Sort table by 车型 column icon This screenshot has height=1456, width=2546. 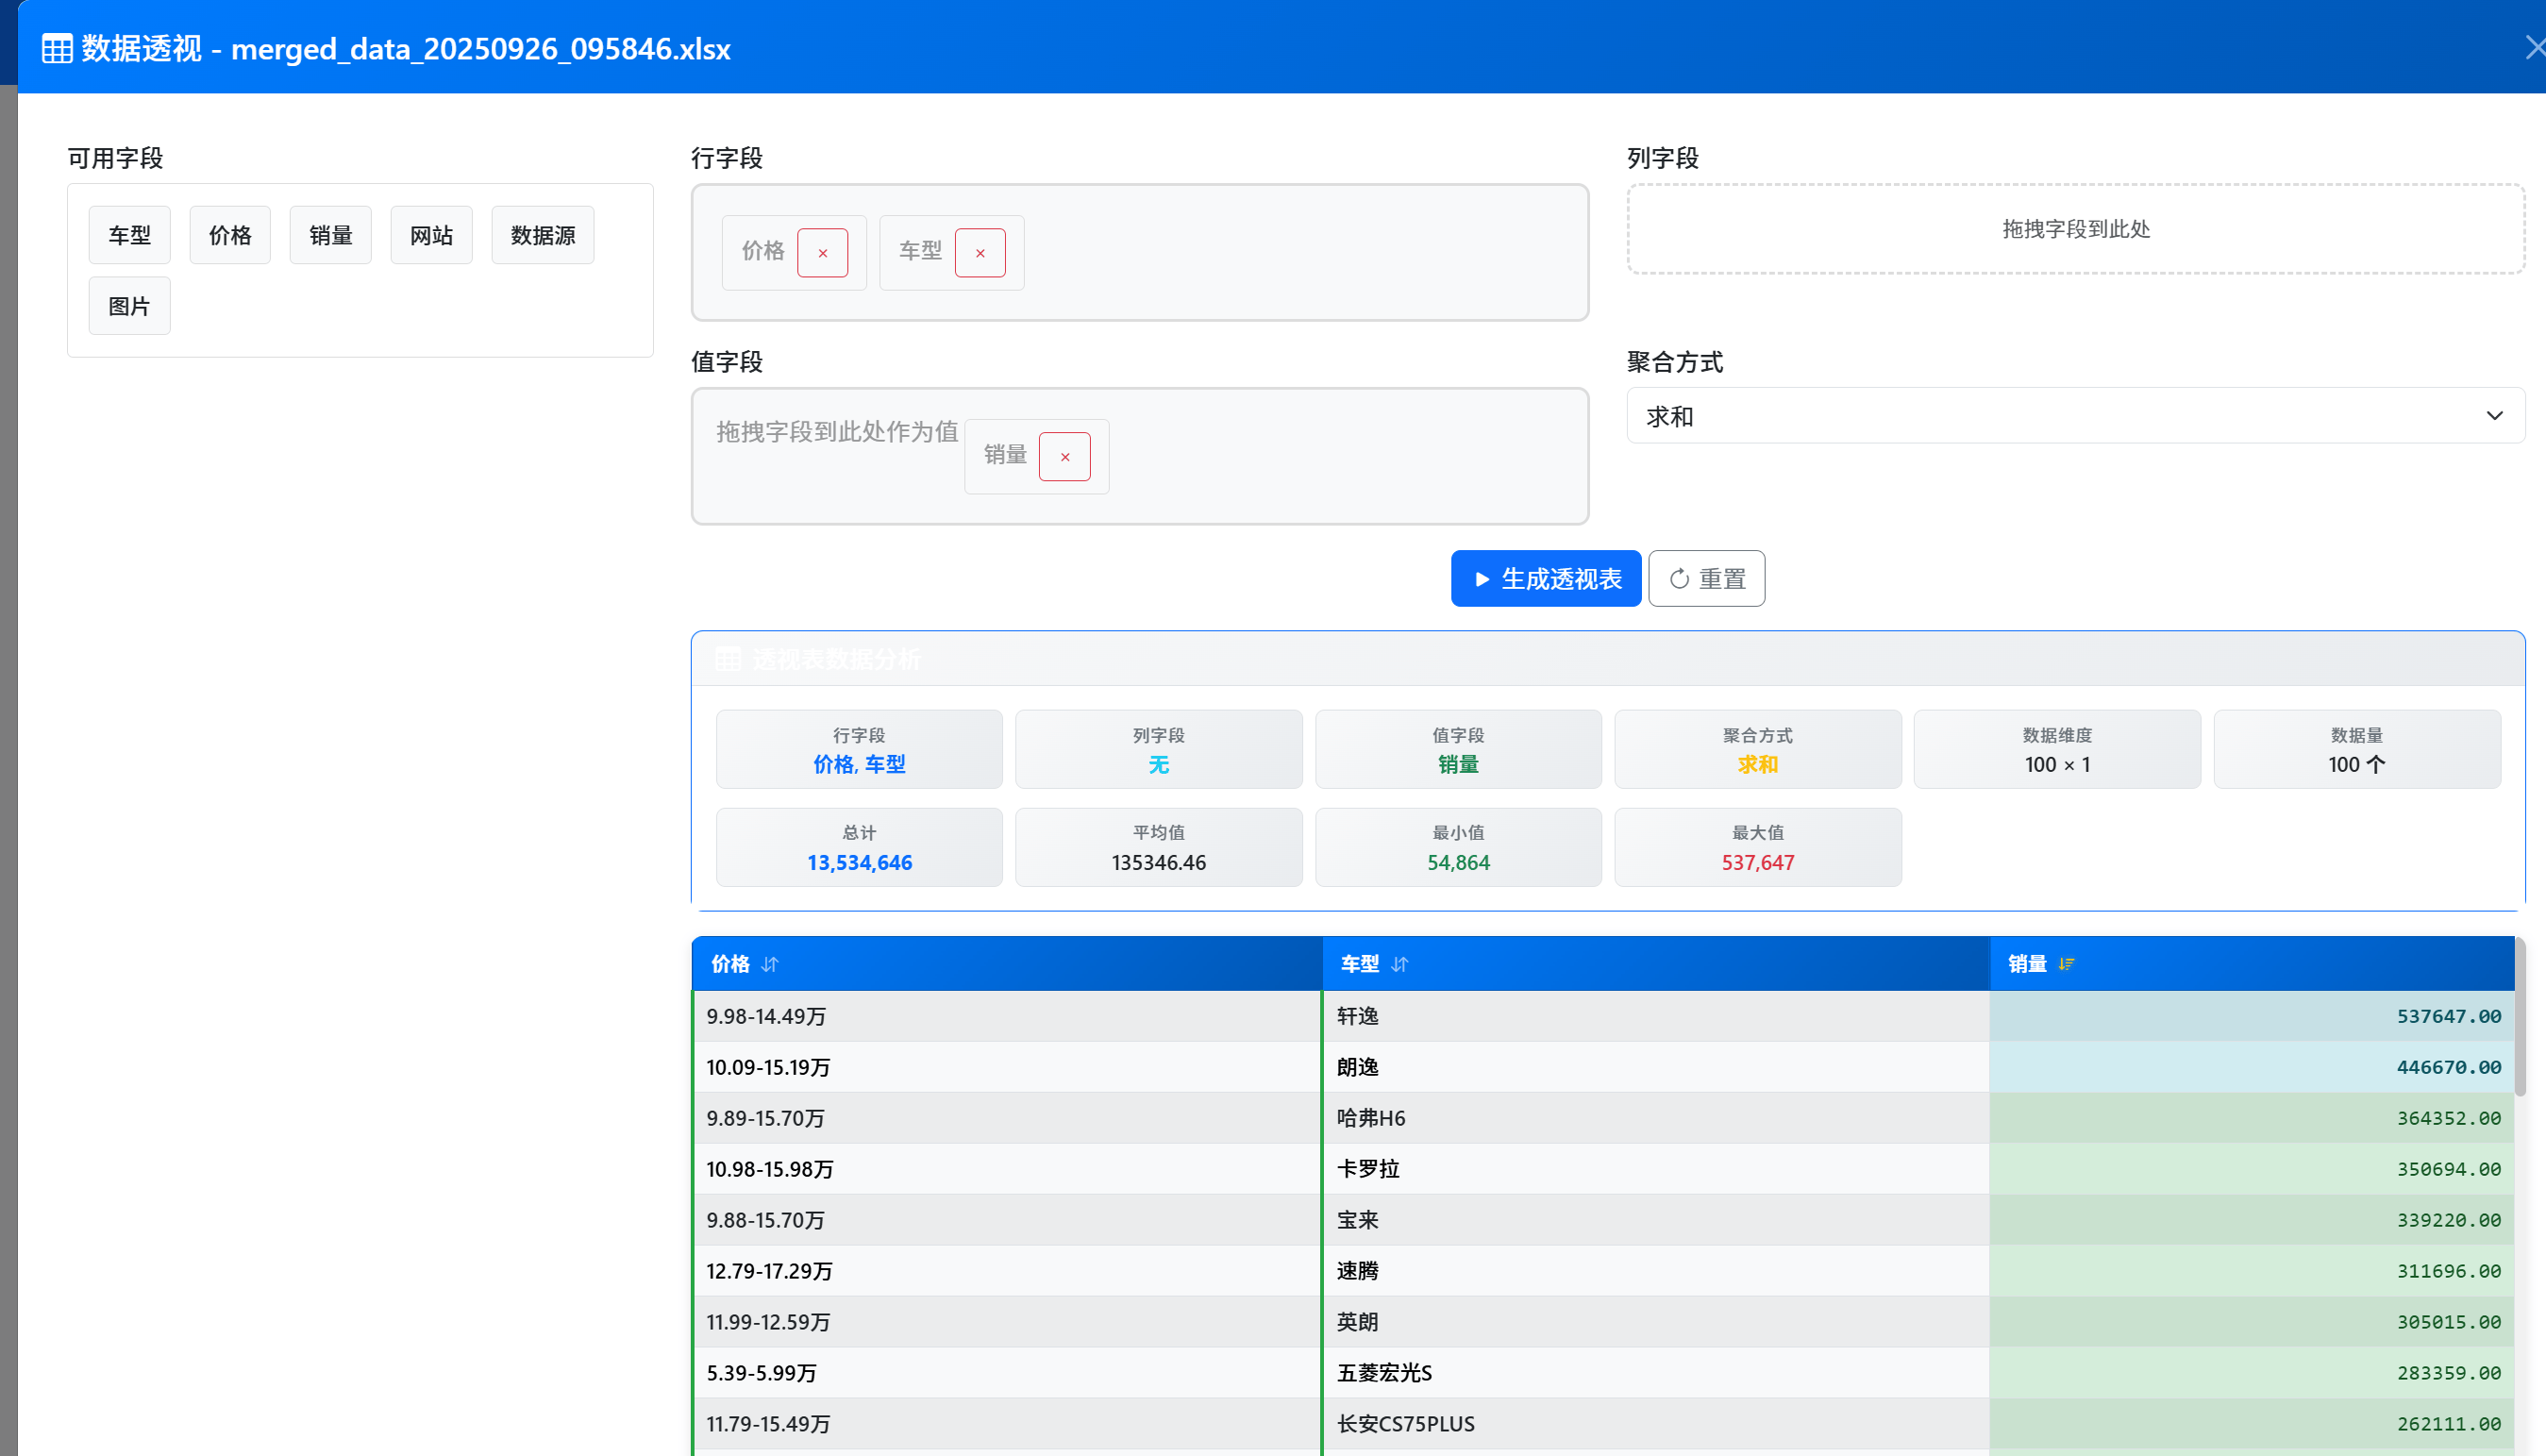pyautogui.click(x=1399, y=964)
